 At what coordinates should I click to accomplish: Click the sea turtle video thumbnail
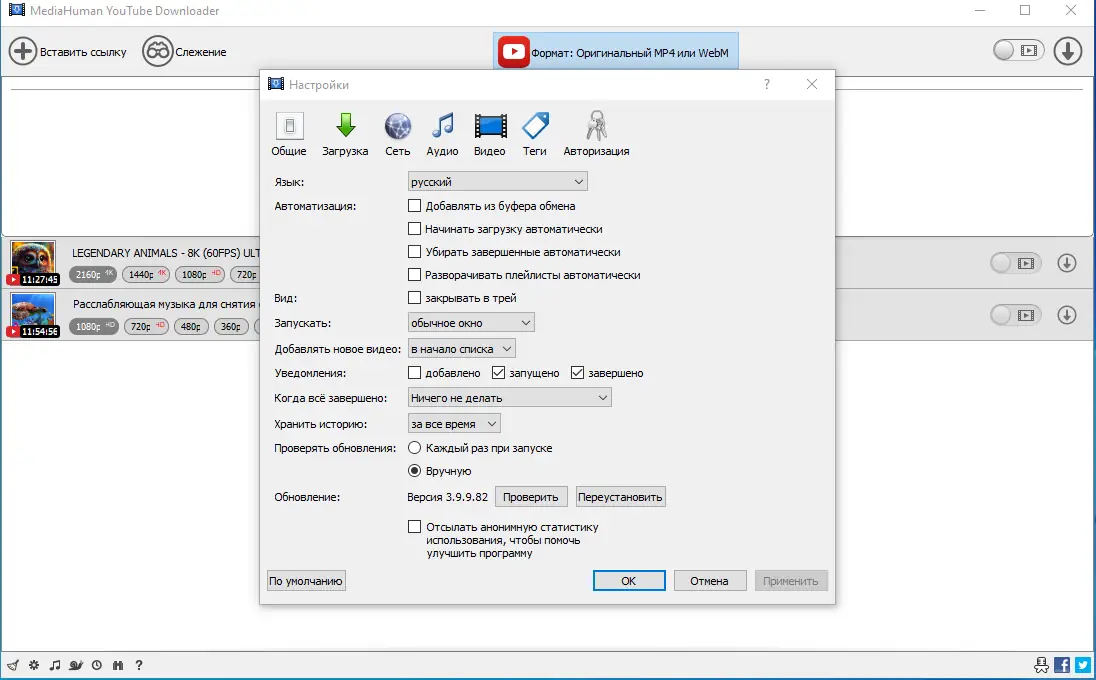click(x=33, y=314)
